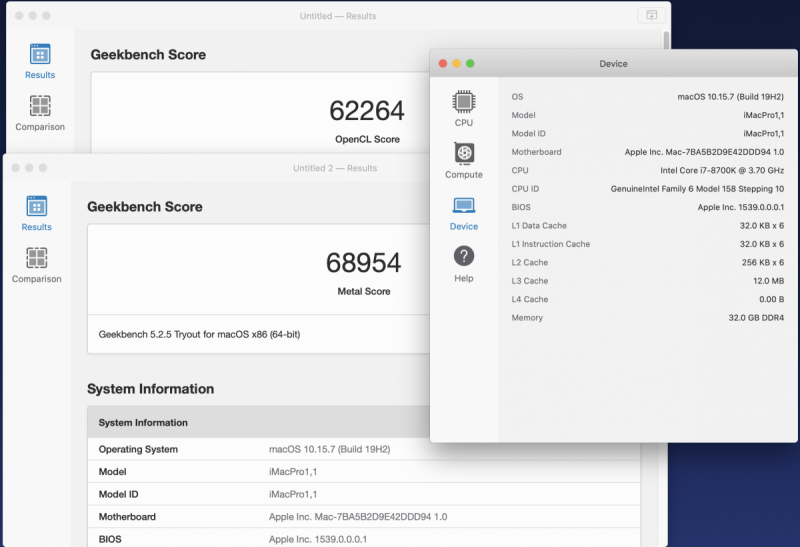This screenshot has width=800, height=547.
Task: Close the Device window
Action: (x=443, y=64)
